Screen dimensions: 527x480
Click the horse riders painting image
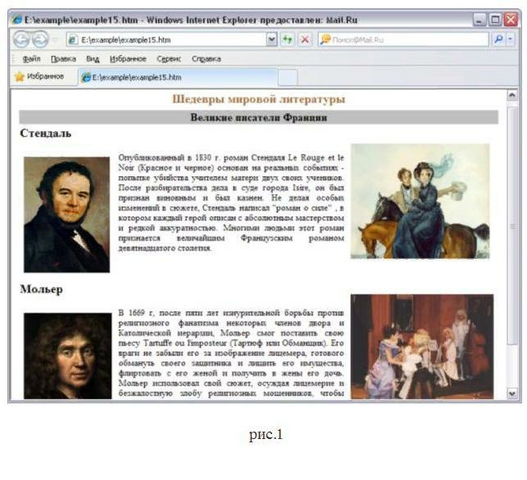(x=420, y=201)
